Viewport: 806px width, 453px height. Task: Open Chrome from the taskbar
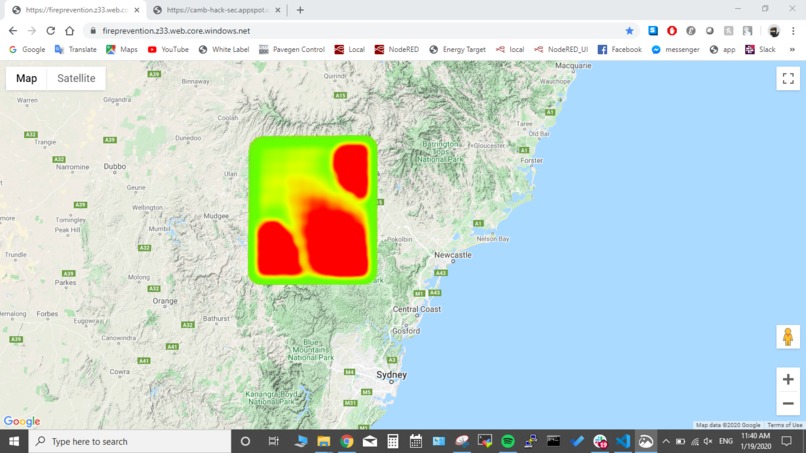[347, 441]
